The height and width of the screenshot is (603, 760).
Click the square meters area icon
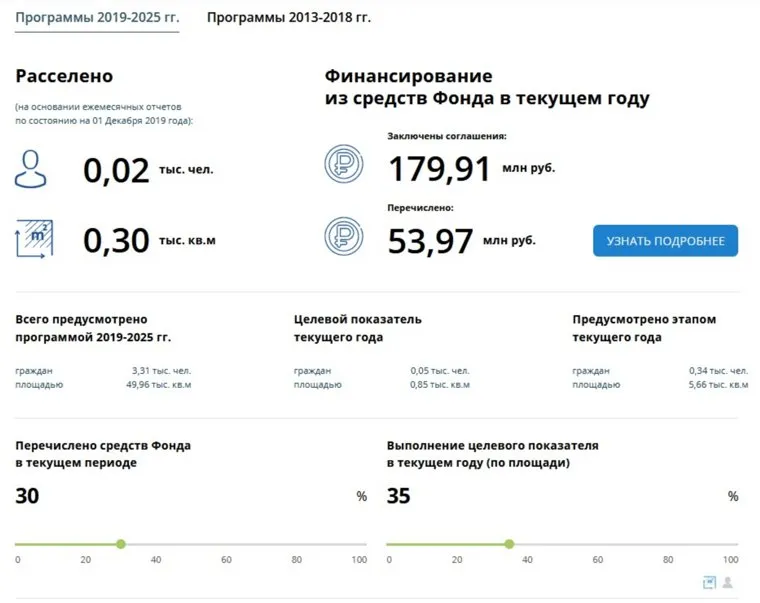(x=33, y=239)
